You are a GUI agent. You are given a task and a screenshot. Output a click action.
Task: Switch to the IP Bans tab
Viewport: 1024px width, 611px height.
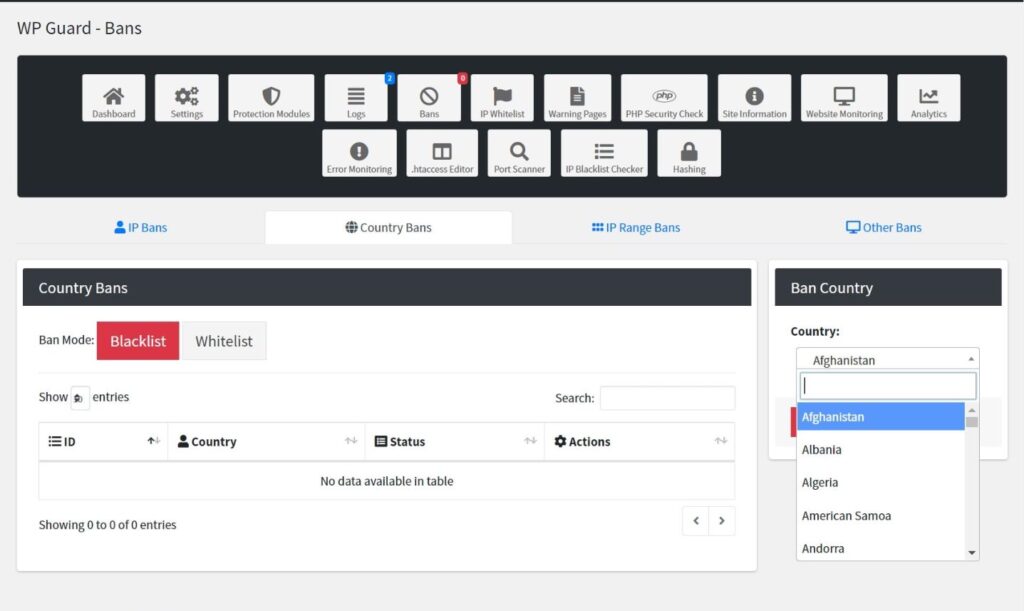click(x=141, y=227)
